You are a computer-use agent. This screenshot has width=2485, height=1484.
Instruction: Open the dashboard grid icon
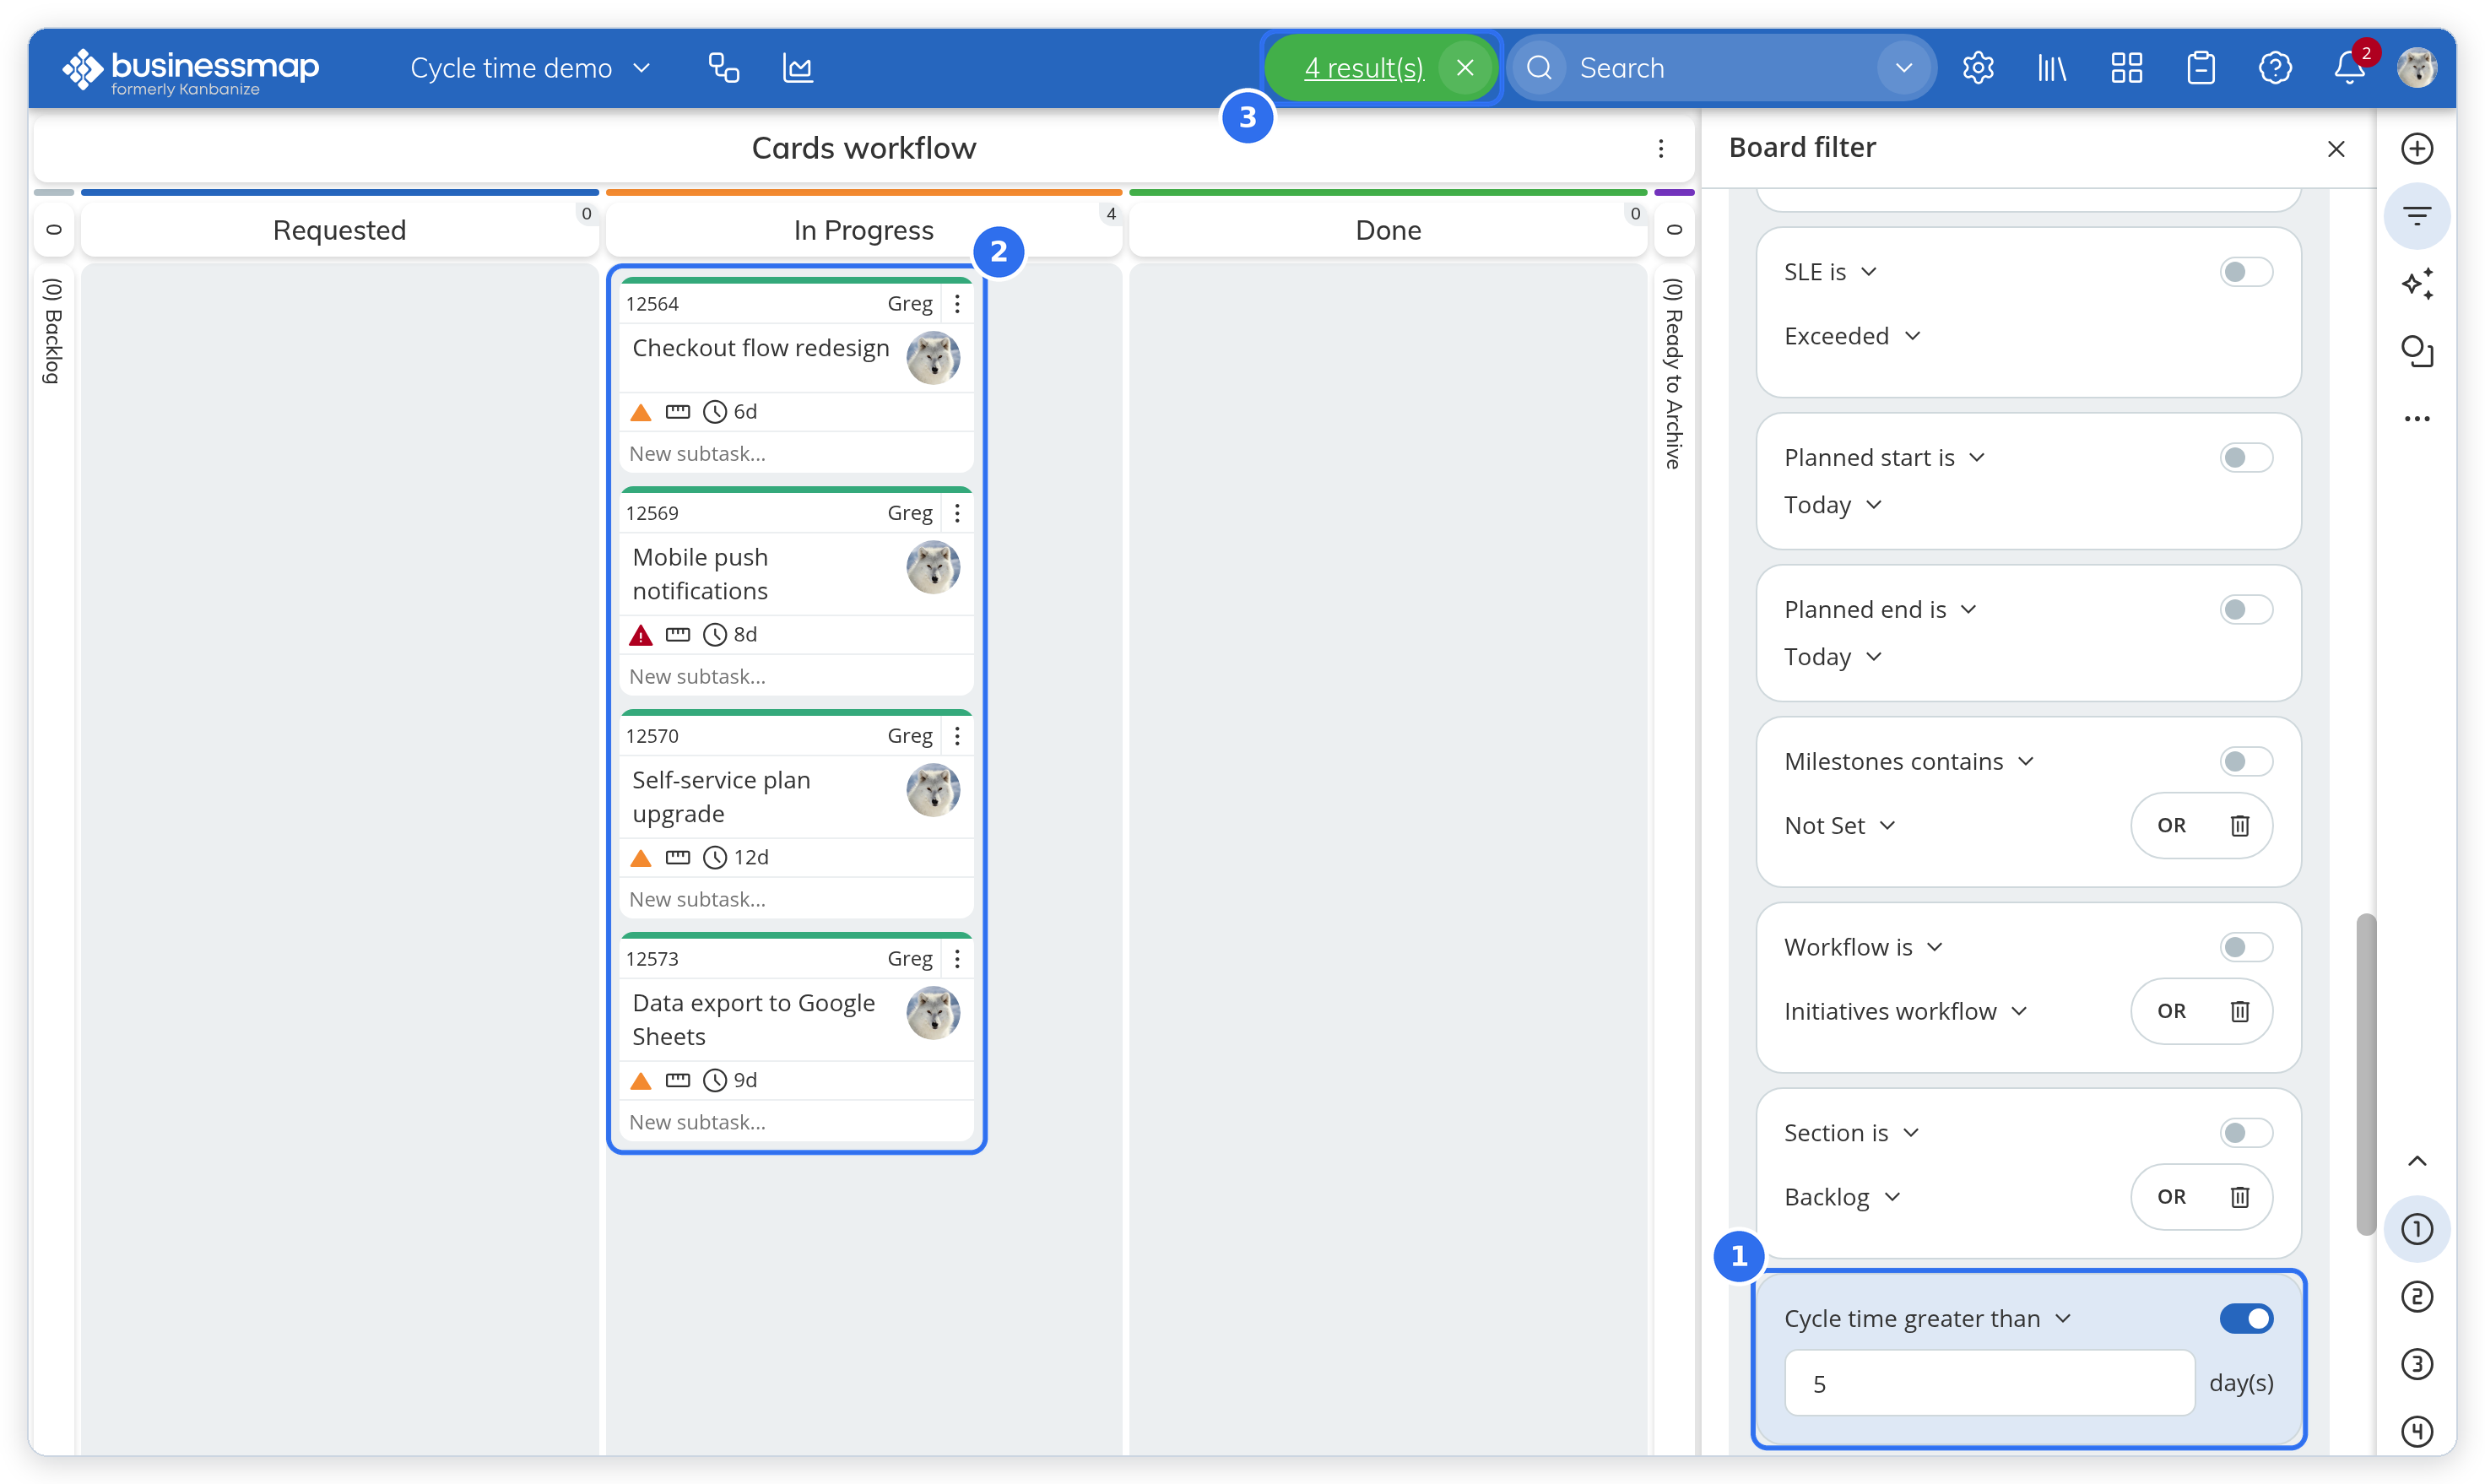pyautogui.click(x=2126, y=68)
